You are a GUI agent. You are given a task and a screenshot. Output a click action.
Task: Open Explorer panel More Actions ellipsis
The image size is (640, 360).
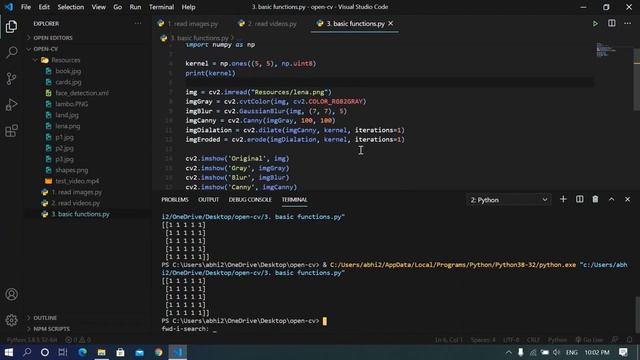point(138,24)
